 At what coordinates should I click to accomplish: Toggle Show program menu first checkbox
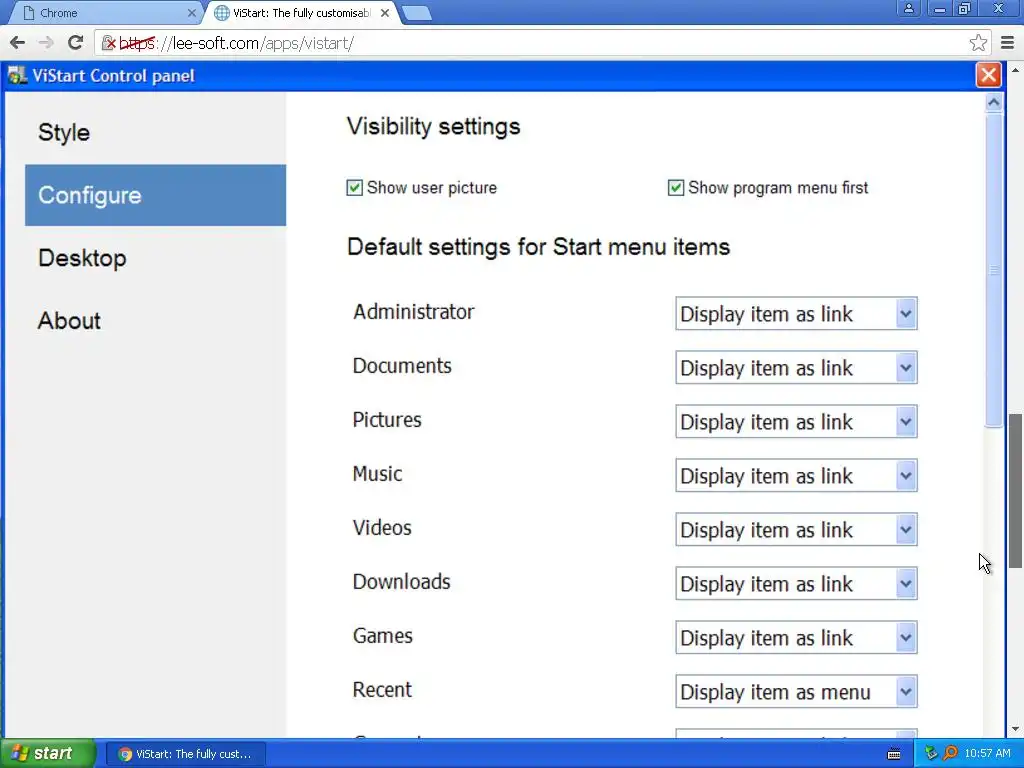tap(676, 188)
